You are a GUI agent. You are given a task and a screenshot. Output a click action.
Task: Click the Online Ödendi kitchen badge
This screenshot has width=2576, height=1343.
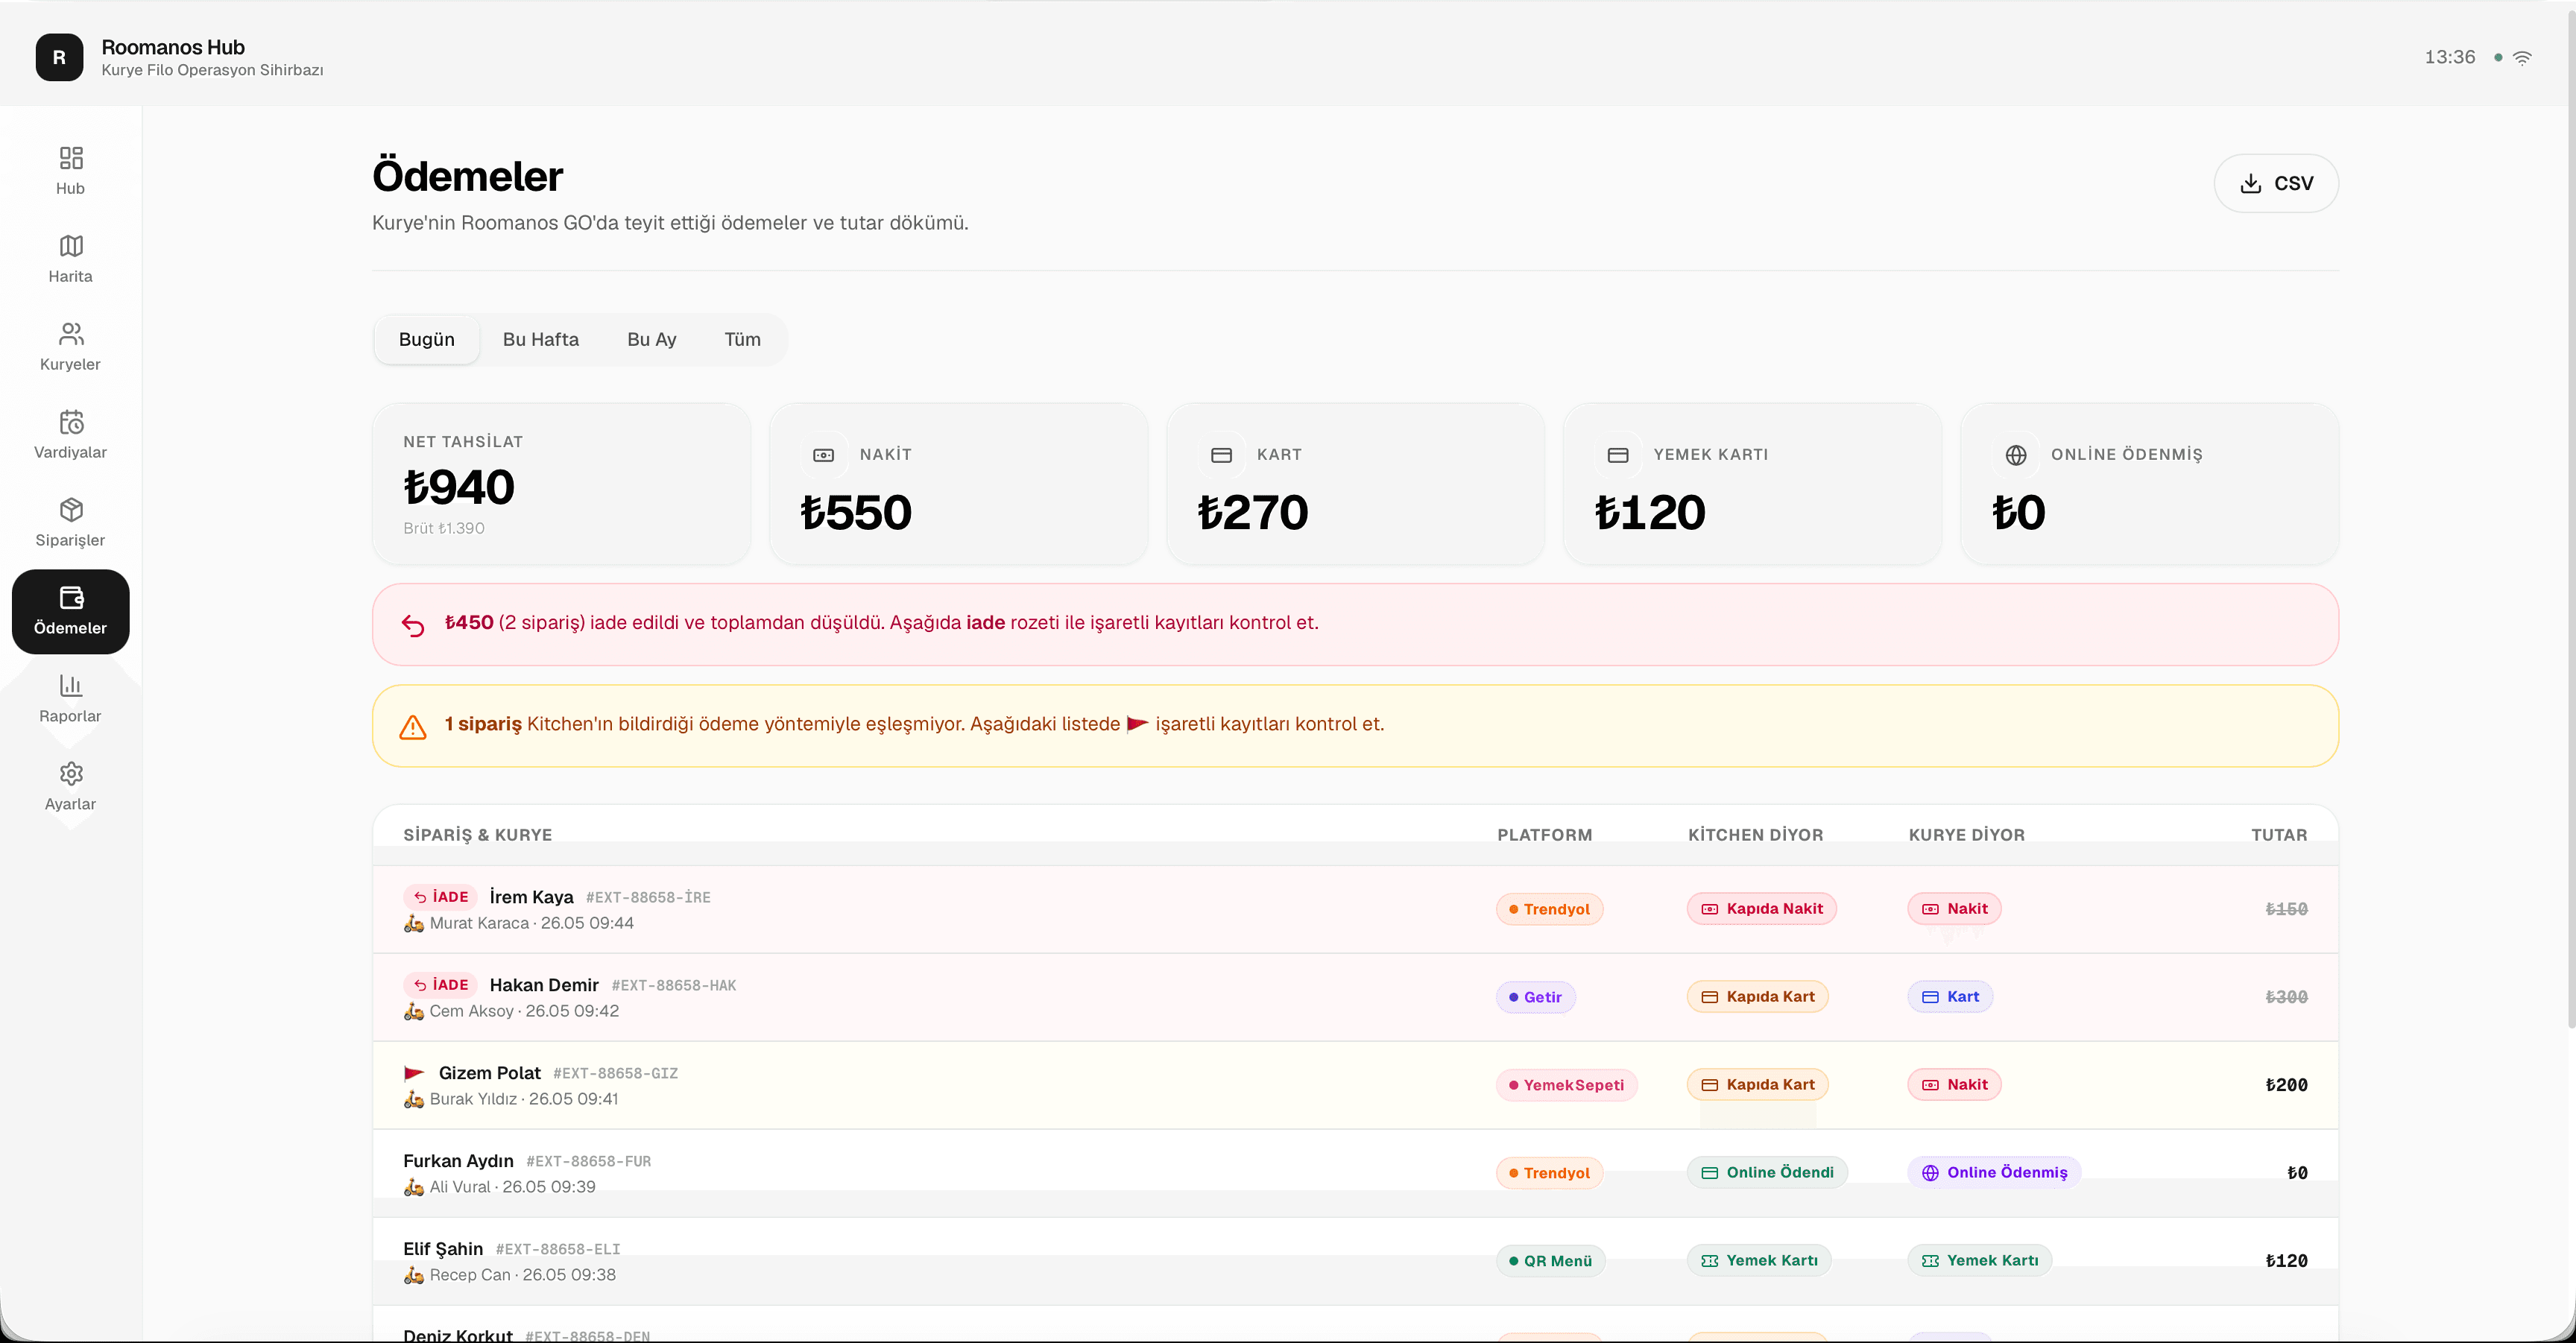point(1767,1173)
